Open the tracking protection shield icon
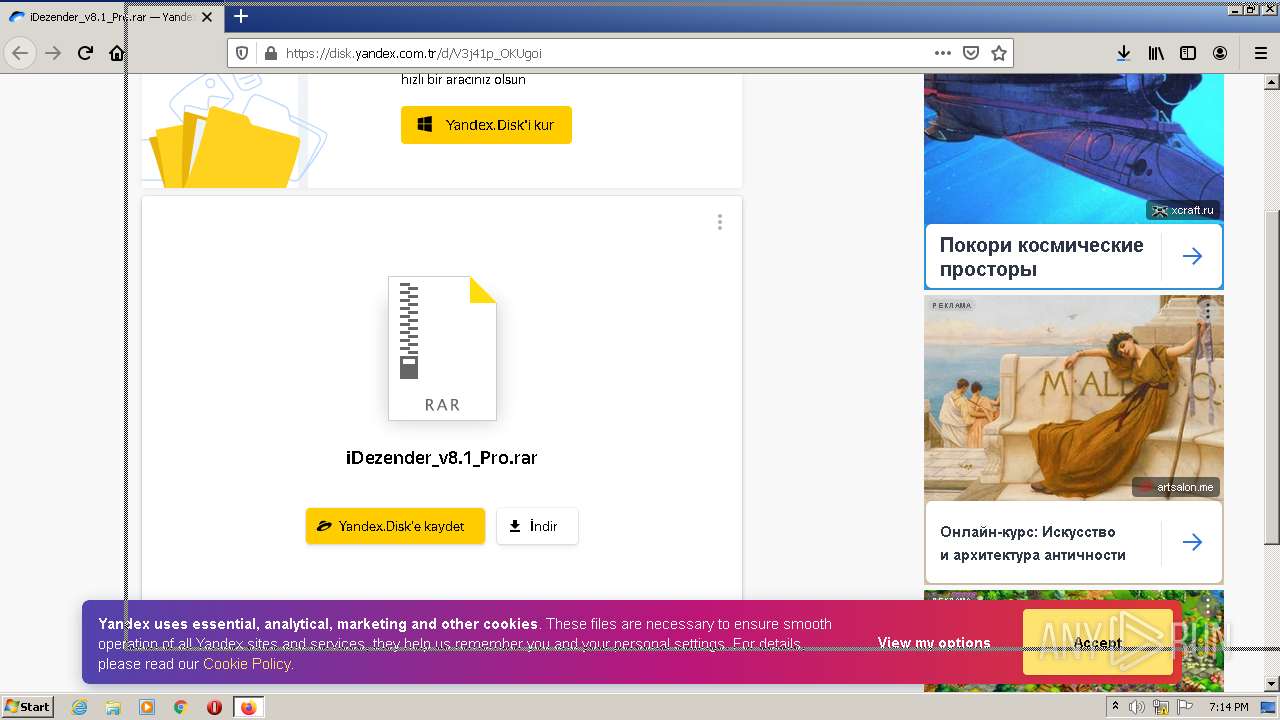Screen dimensions: 1280x720 241,53
